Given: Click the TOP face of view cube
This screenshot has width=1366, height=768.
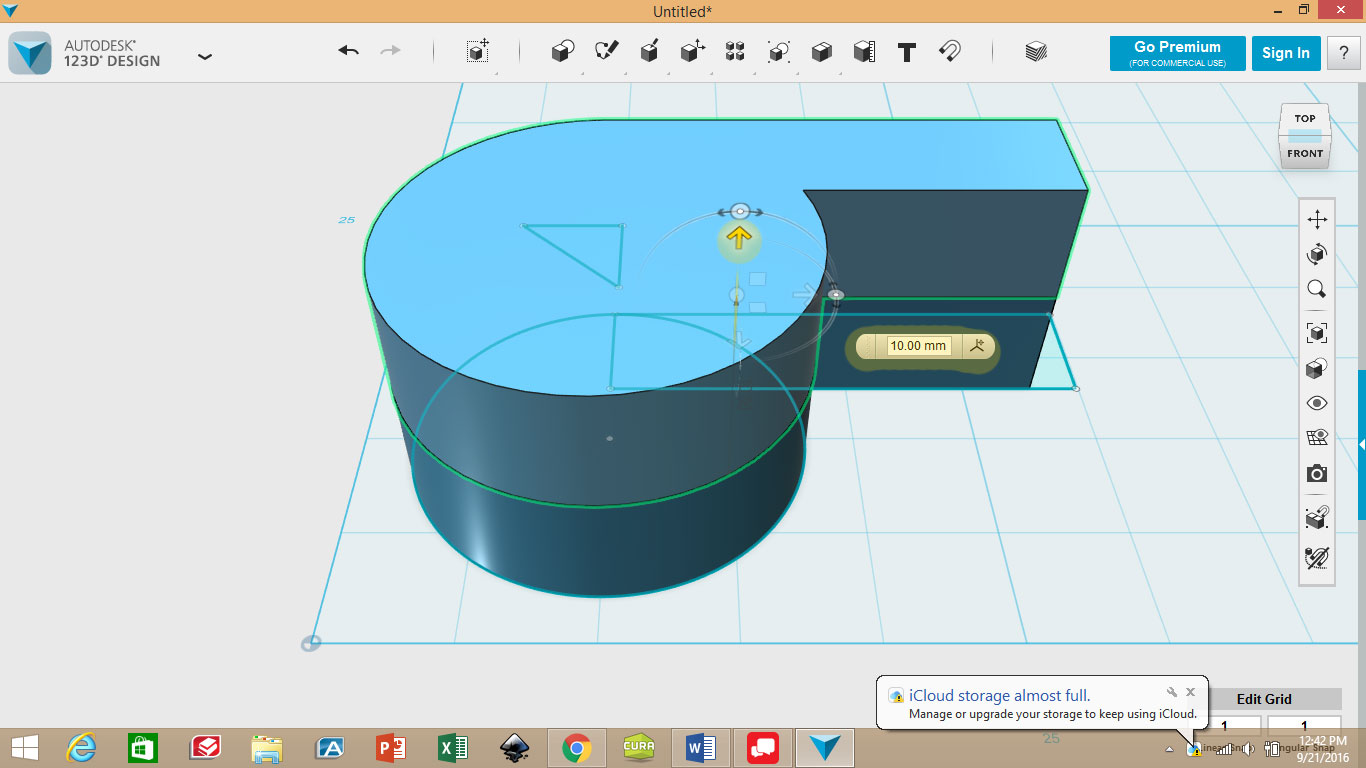Looking at the screenshot, I should click(1305, 119).
